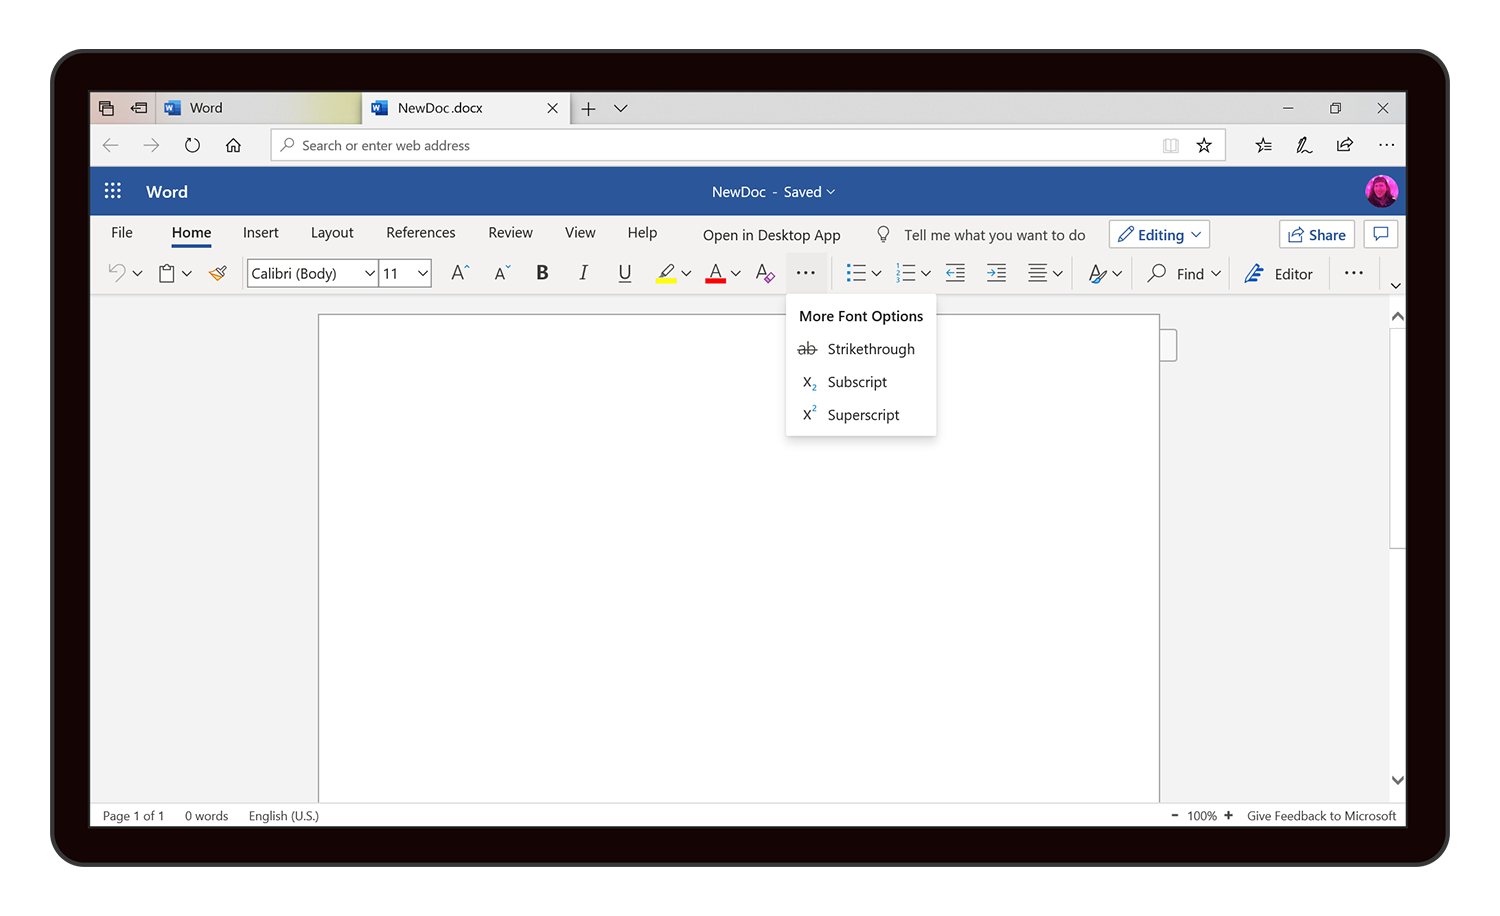
Task: Click the Styles icon
Action: (x=1098, y=273)
